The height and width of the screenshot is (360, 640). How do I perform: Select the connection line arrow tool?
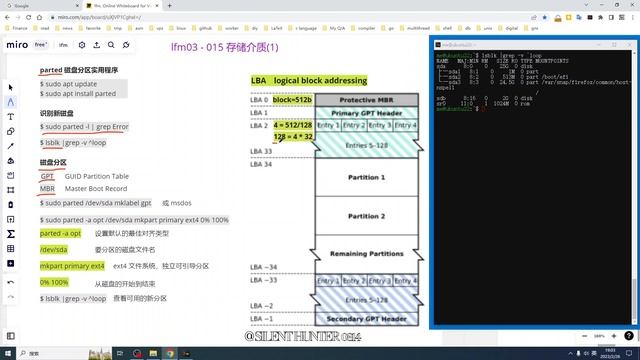[11, 146]
